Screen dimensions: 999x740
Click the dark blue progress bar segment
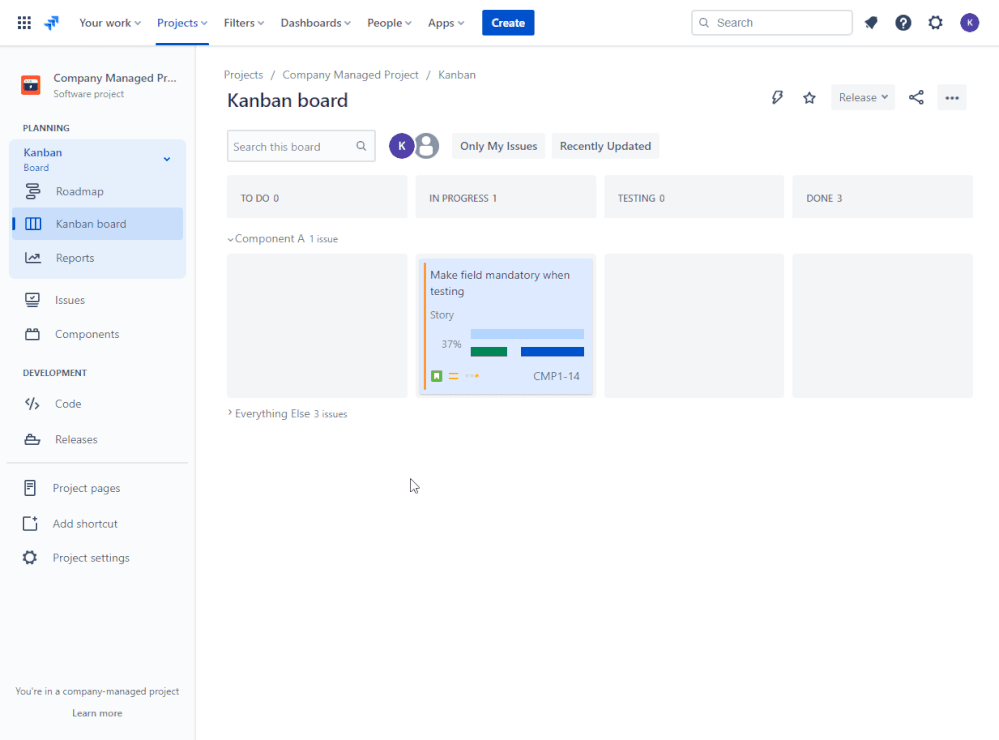pos(552,352)
